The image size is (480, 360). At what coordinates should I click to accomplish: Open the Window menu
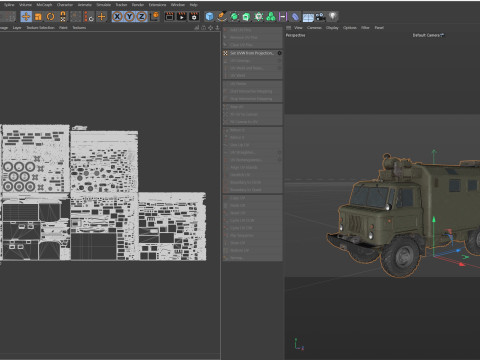178,5
